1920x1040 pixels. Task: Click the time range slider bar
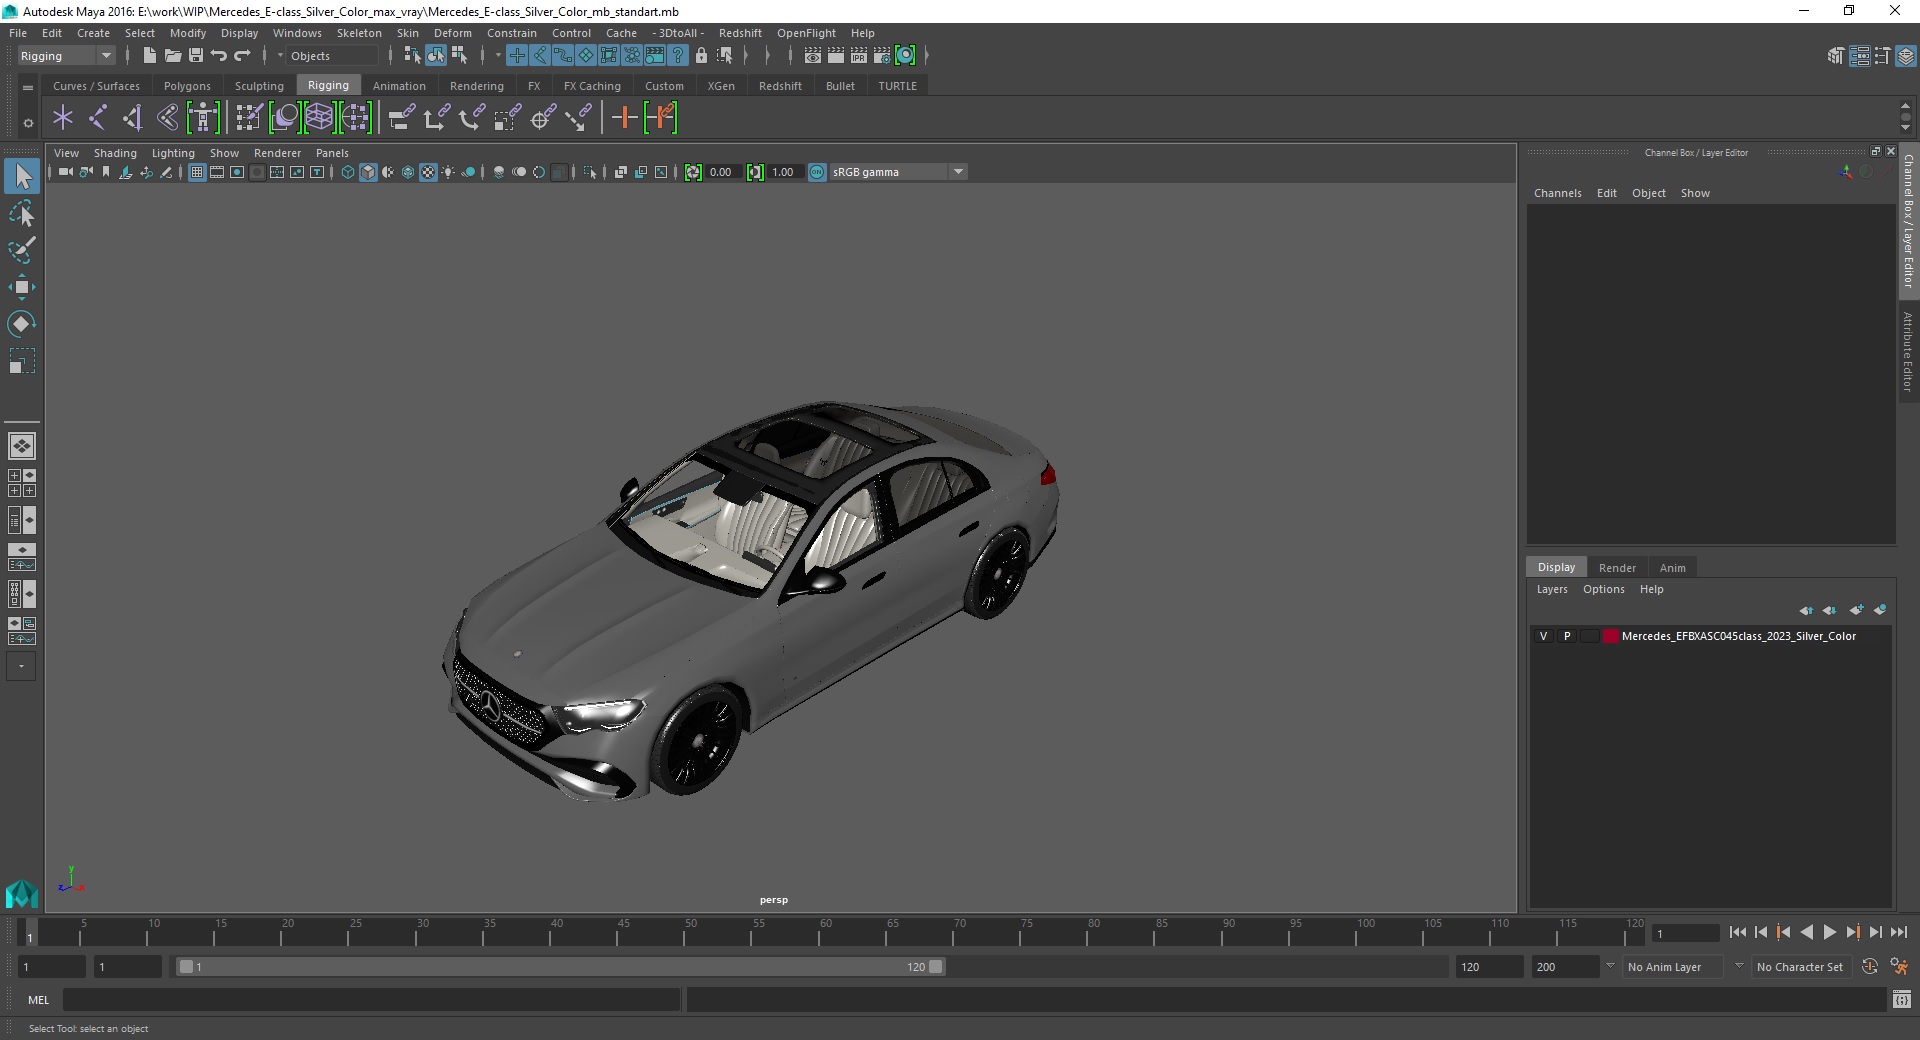[x=560, y=967]
